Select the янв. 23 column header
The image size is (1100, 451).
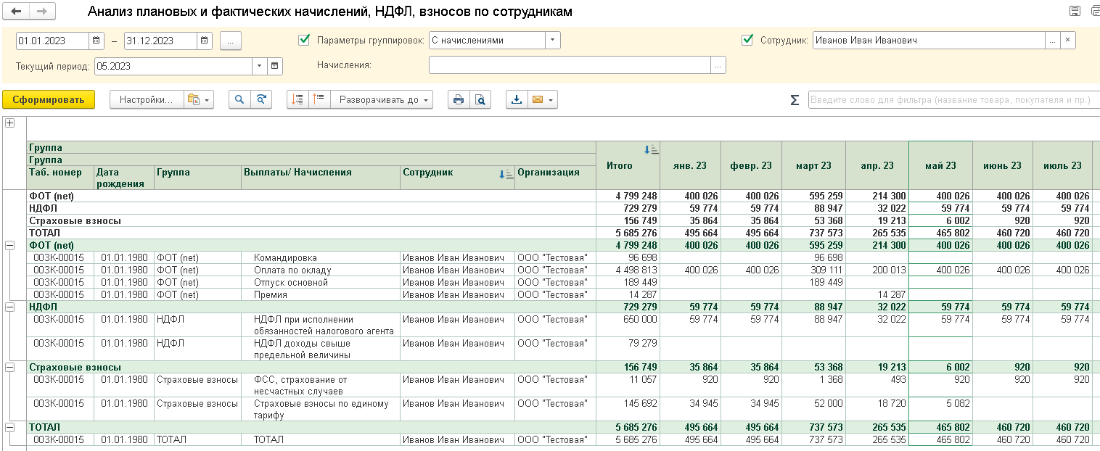690,166
